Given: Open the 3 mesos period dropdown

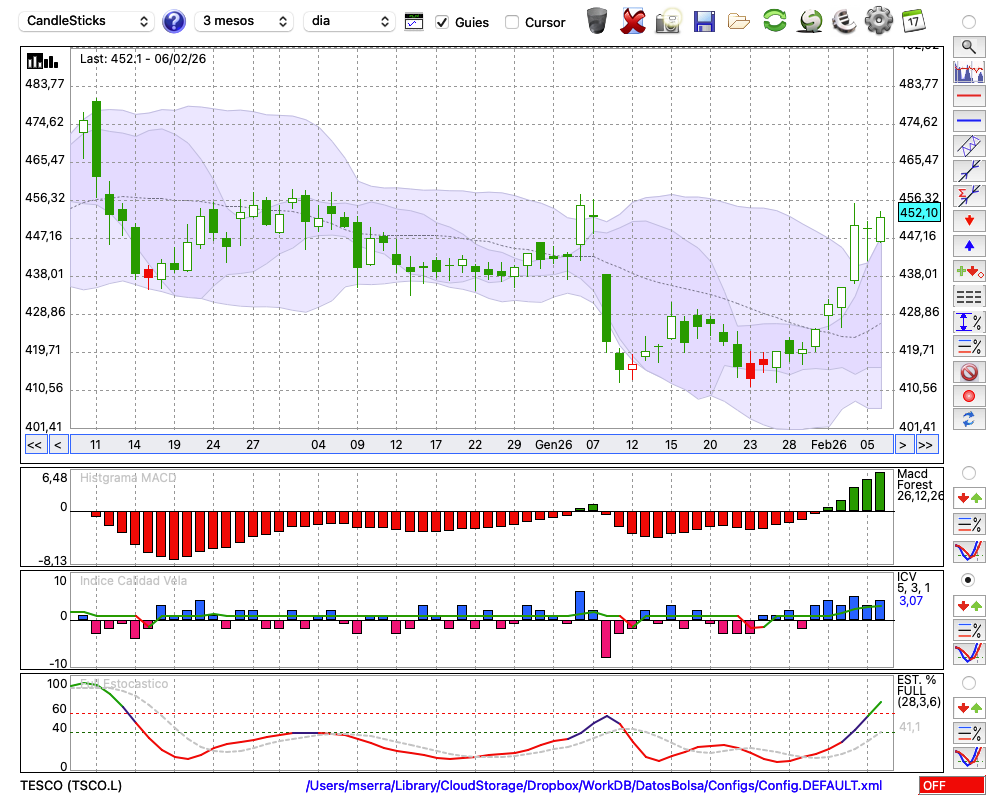Looking at the screenshot, I should [243, 21].
